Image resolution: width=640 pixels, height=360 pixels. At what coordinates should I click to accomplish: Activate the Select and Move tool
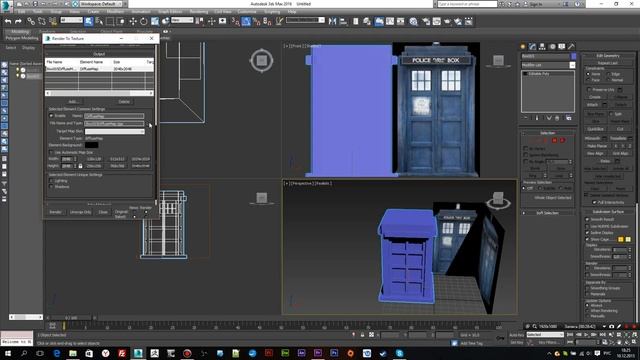tap(133, 21)
